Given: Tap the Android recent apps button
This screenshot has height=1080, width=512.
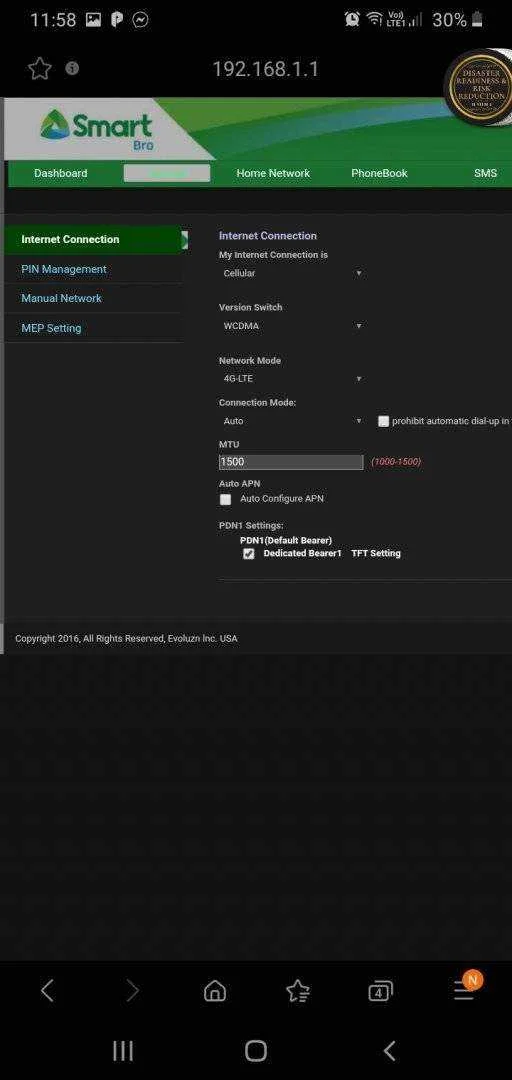Looking at the screenshot, I should [123, 1051].
